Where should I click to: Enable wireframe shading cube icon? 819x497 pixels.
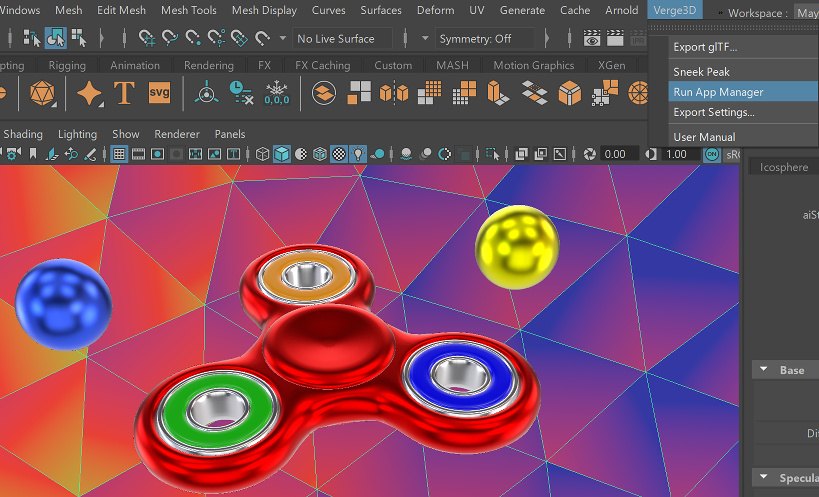(262, 154)
